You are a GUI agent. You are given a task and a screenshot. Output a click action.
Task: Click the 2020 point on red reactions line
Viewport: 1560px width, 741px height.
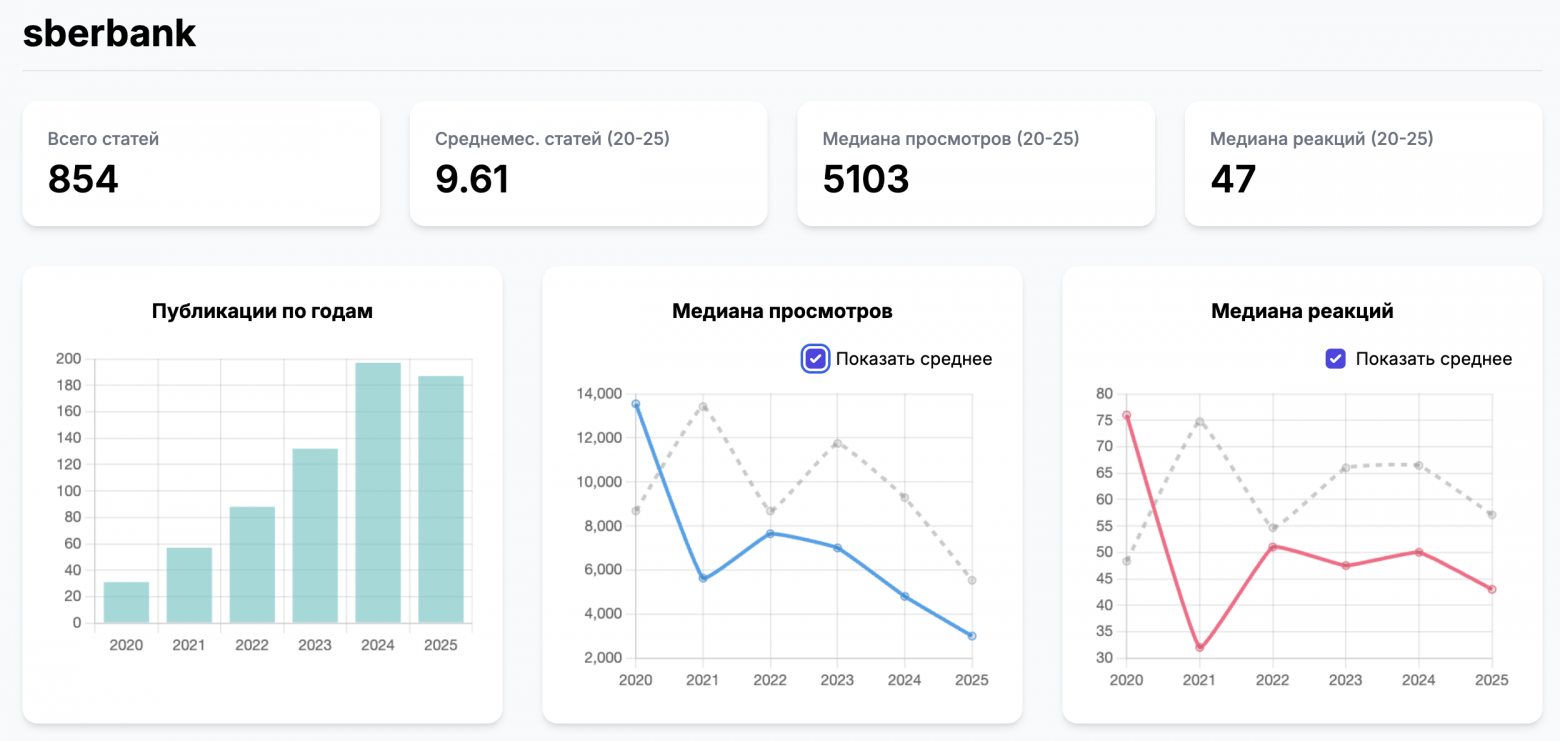click(x=1126, y=415)
